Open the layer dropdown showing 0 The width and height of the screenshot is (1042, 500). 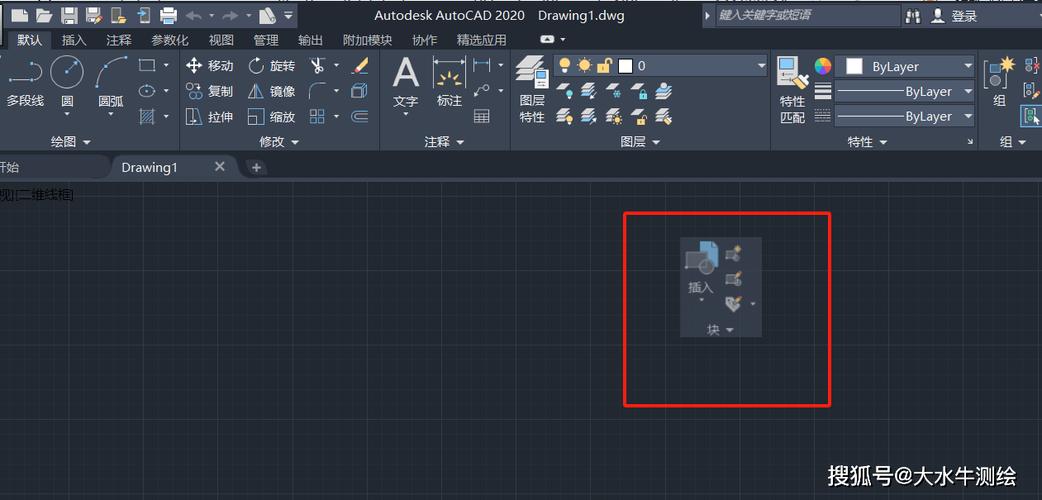pyautogui.click(x=661, y=66)
